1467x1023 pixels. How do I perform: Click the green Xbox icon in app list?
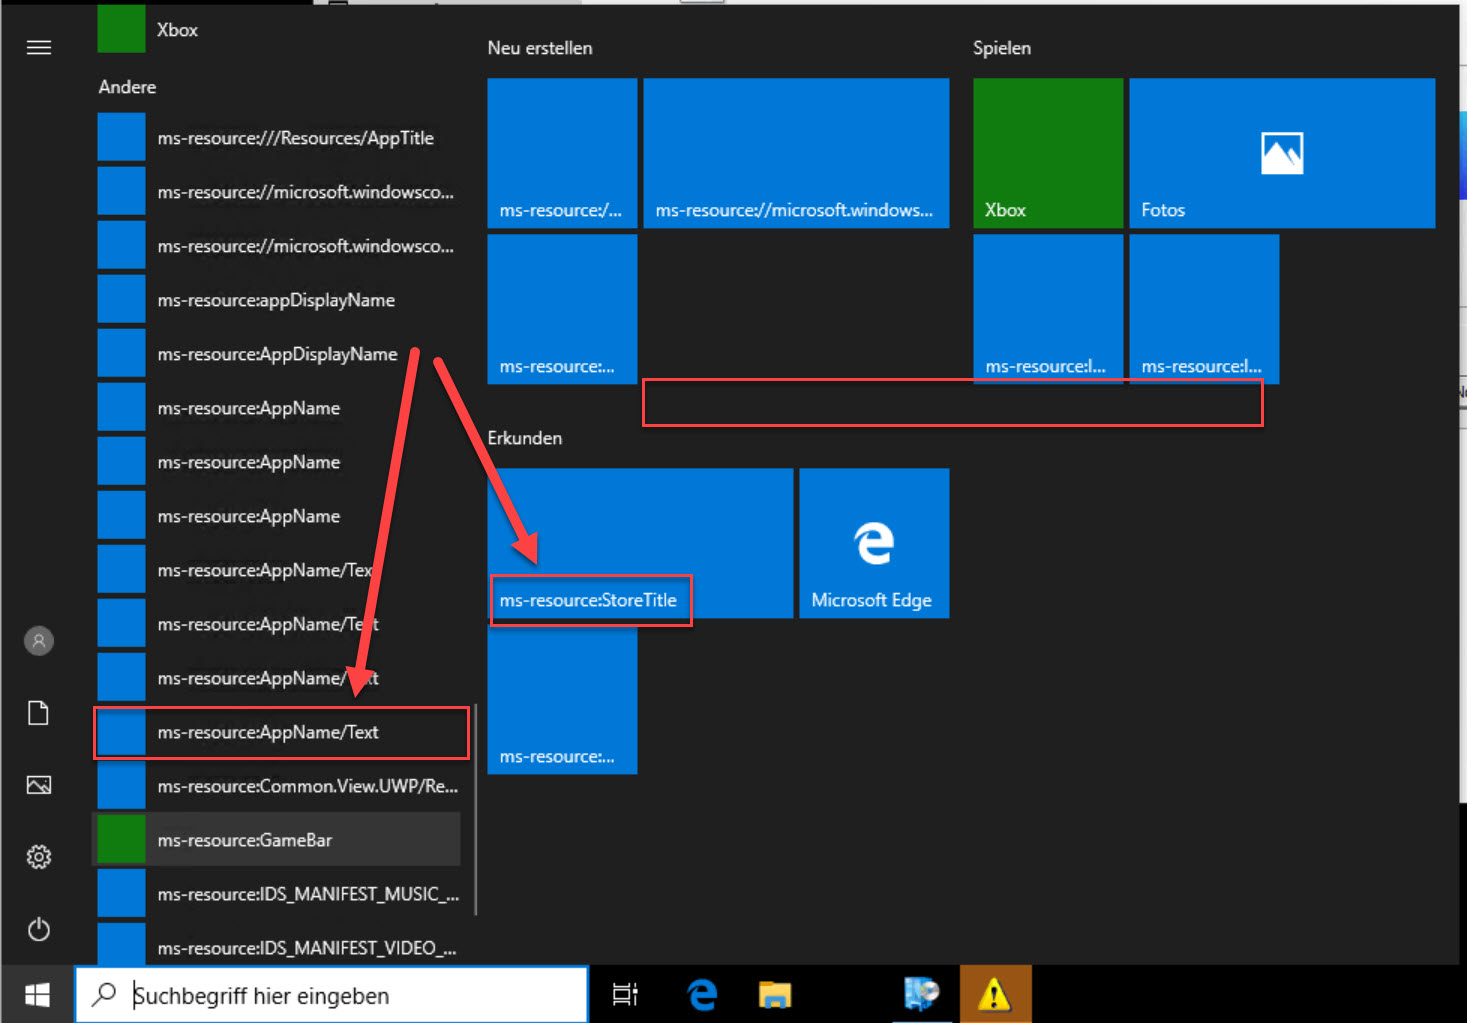click(x=121, y=29)
